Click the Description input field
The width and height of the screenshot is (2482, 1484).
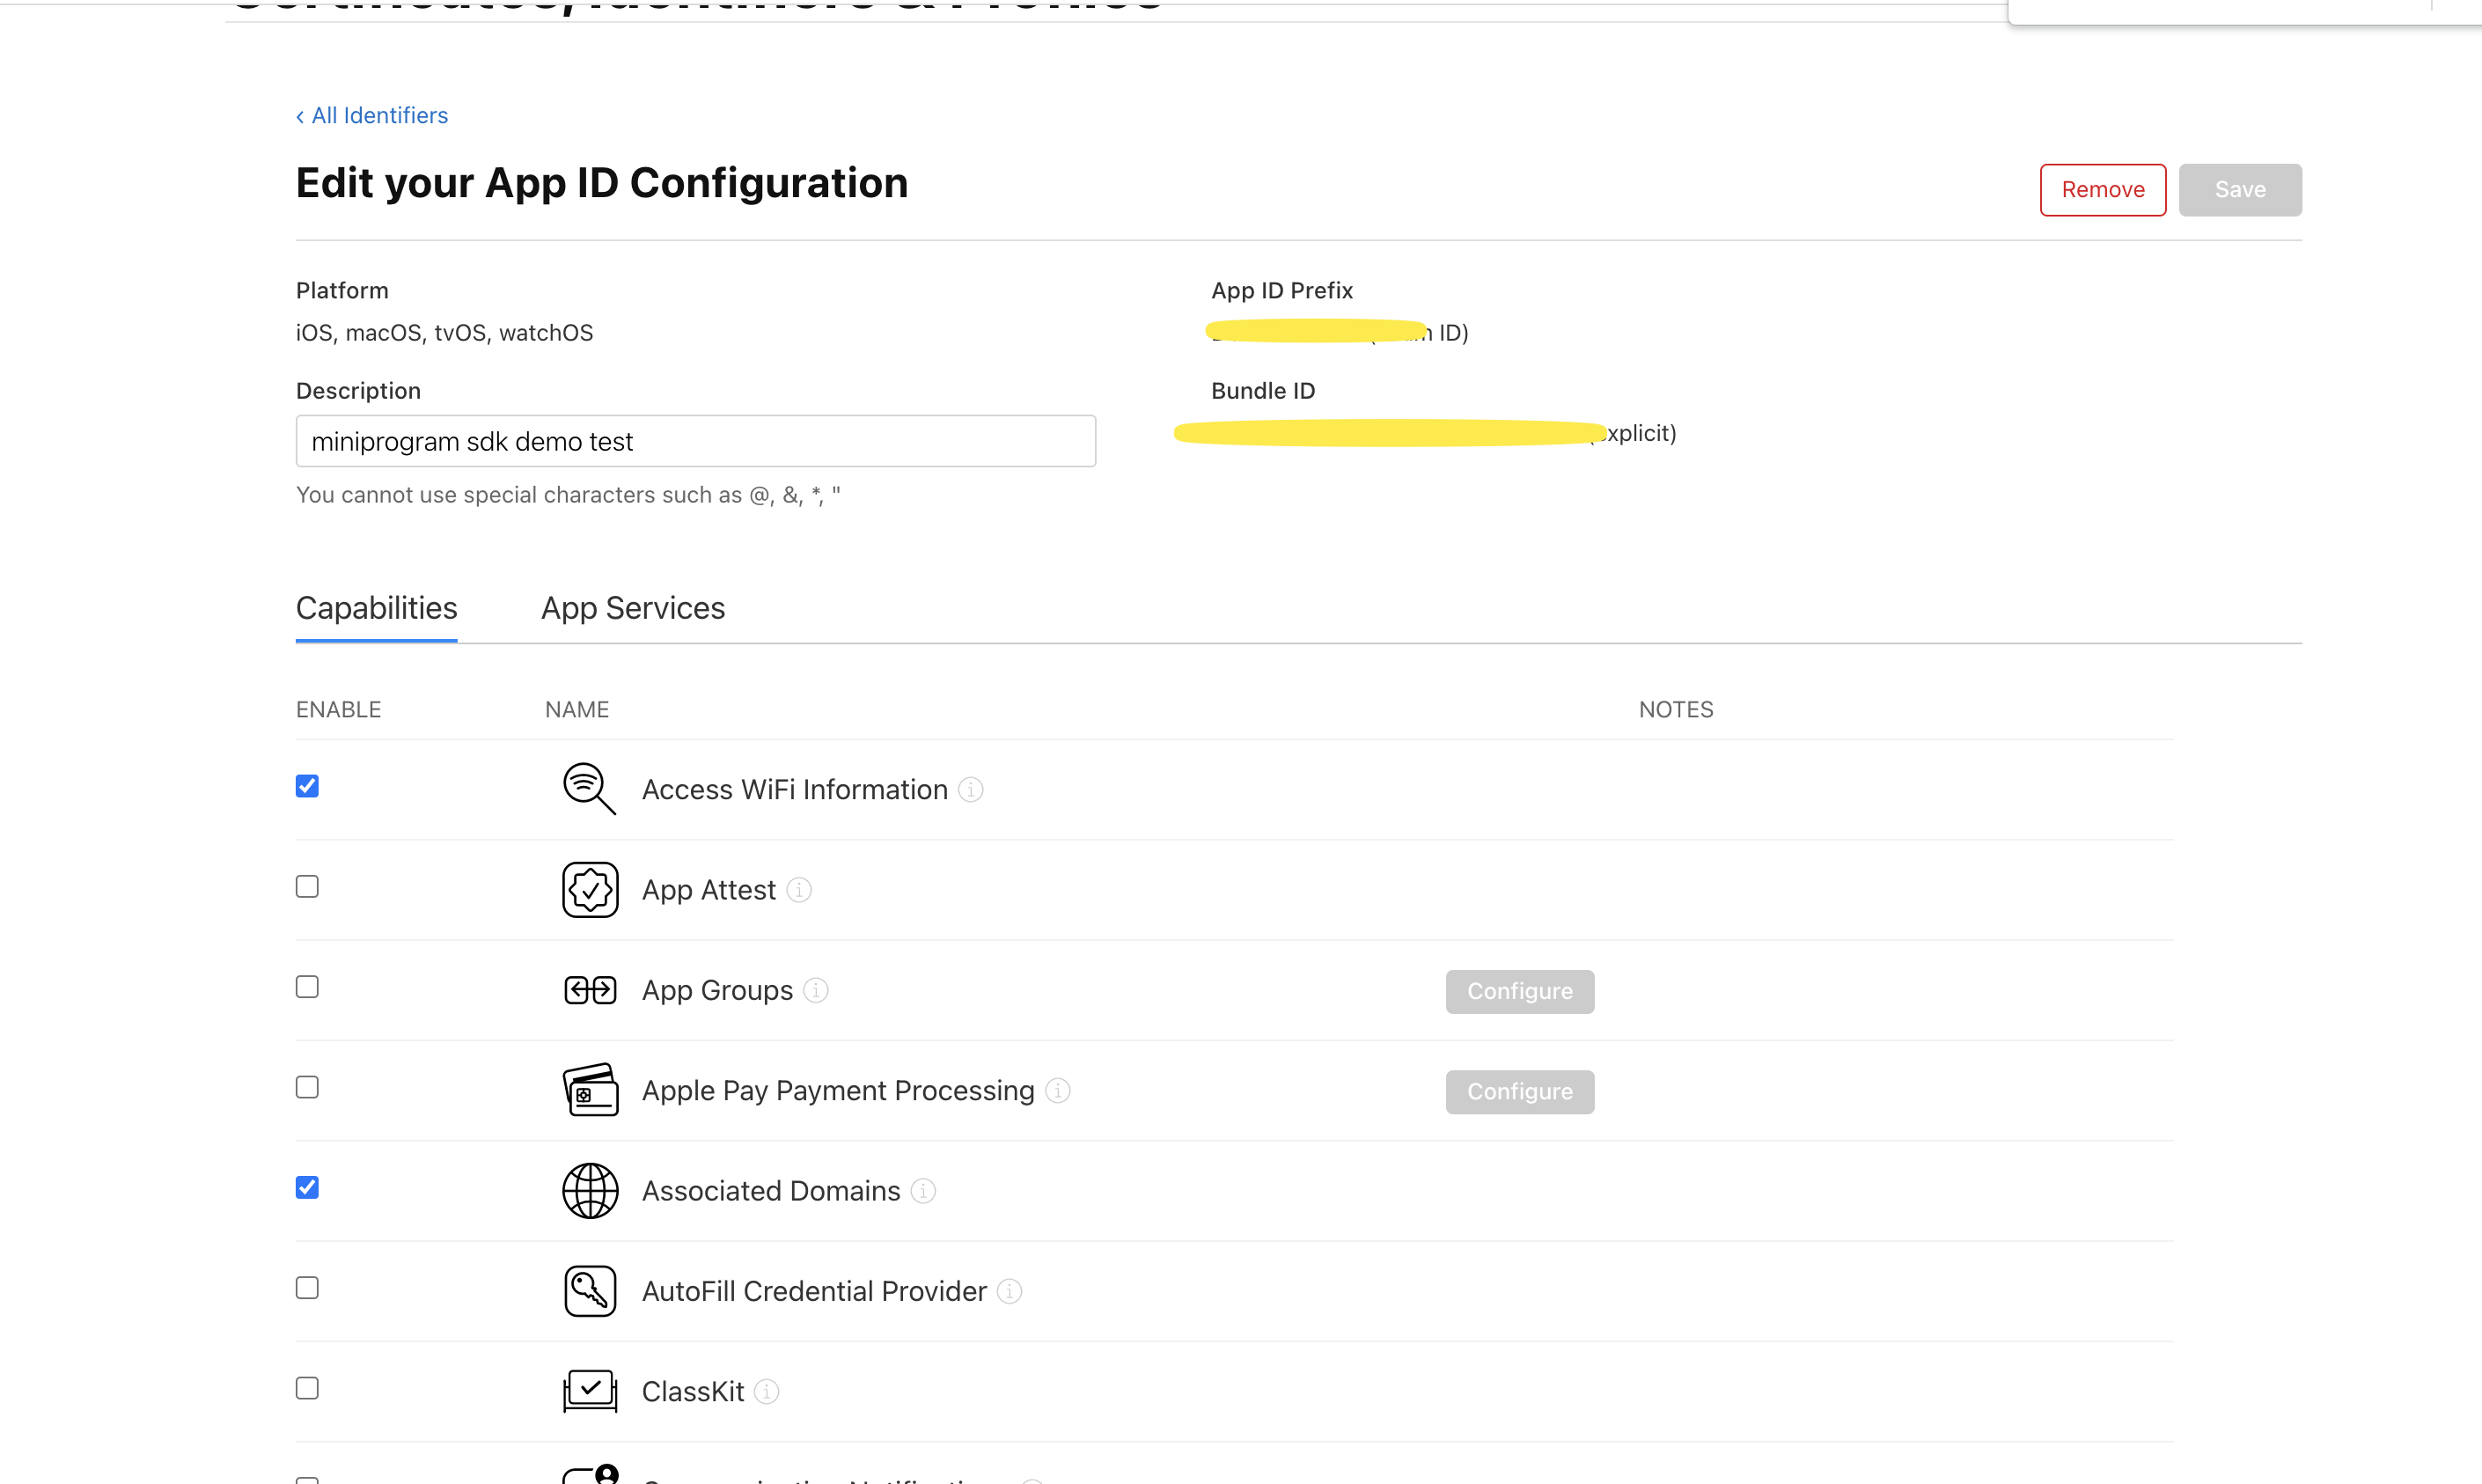point(696,441)
